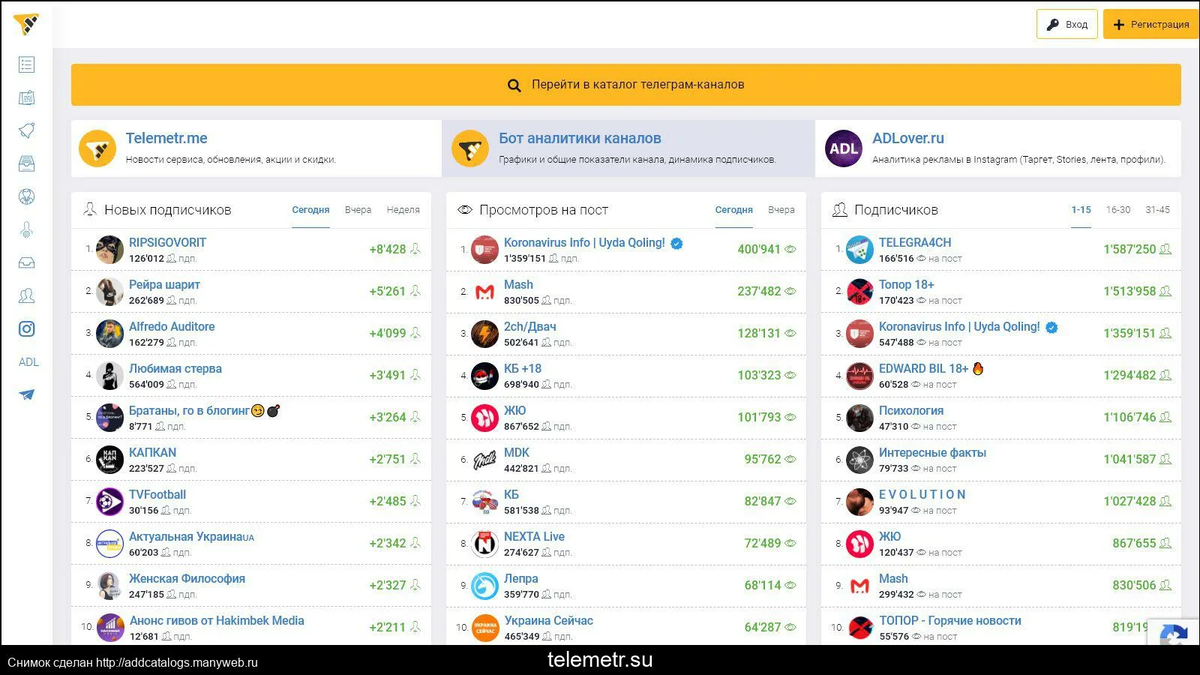Viewport: 1200px width, 675px height.
Task: Click the joystick icon in the sidebar
Action: [27, 230]
